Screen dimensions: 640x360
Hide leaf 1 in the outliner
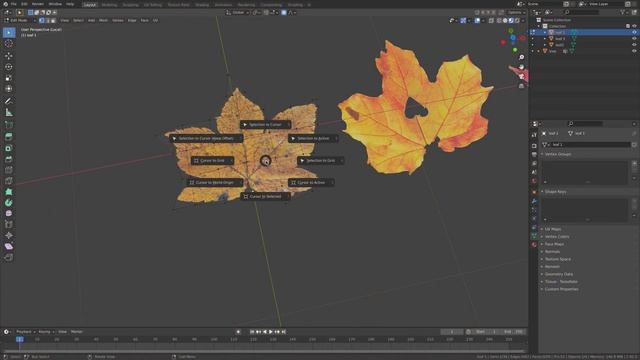634,32
